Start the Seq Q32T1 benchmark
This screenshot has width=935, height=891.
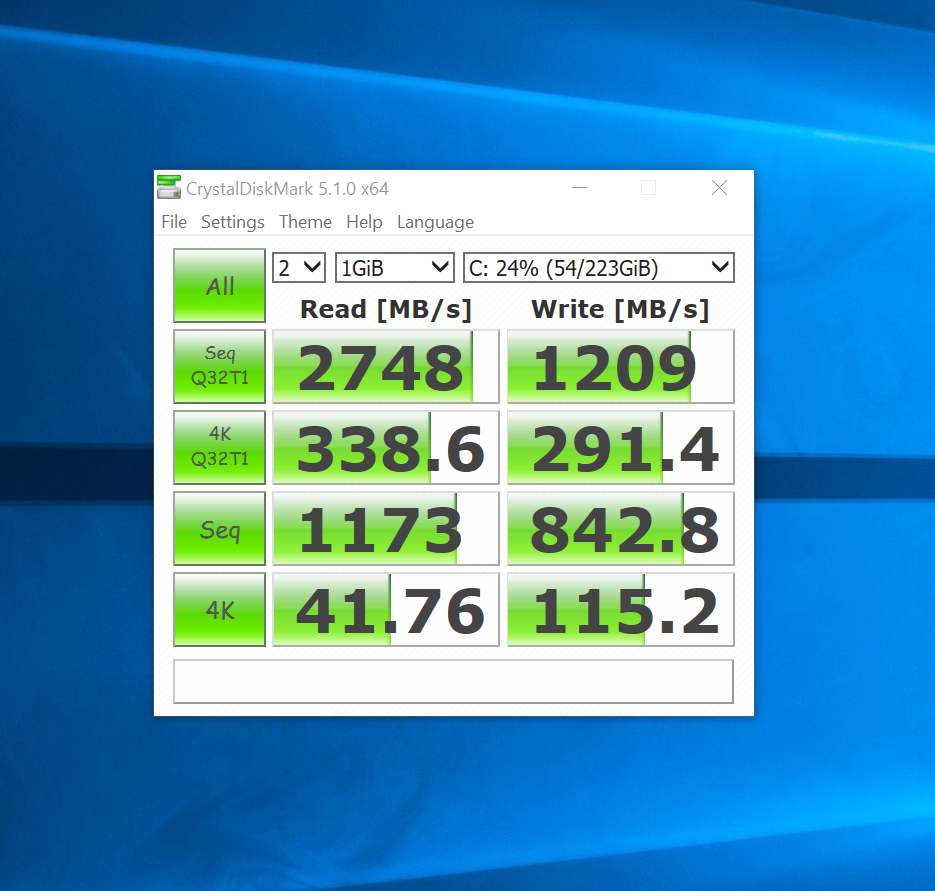[x=219, y=366]
